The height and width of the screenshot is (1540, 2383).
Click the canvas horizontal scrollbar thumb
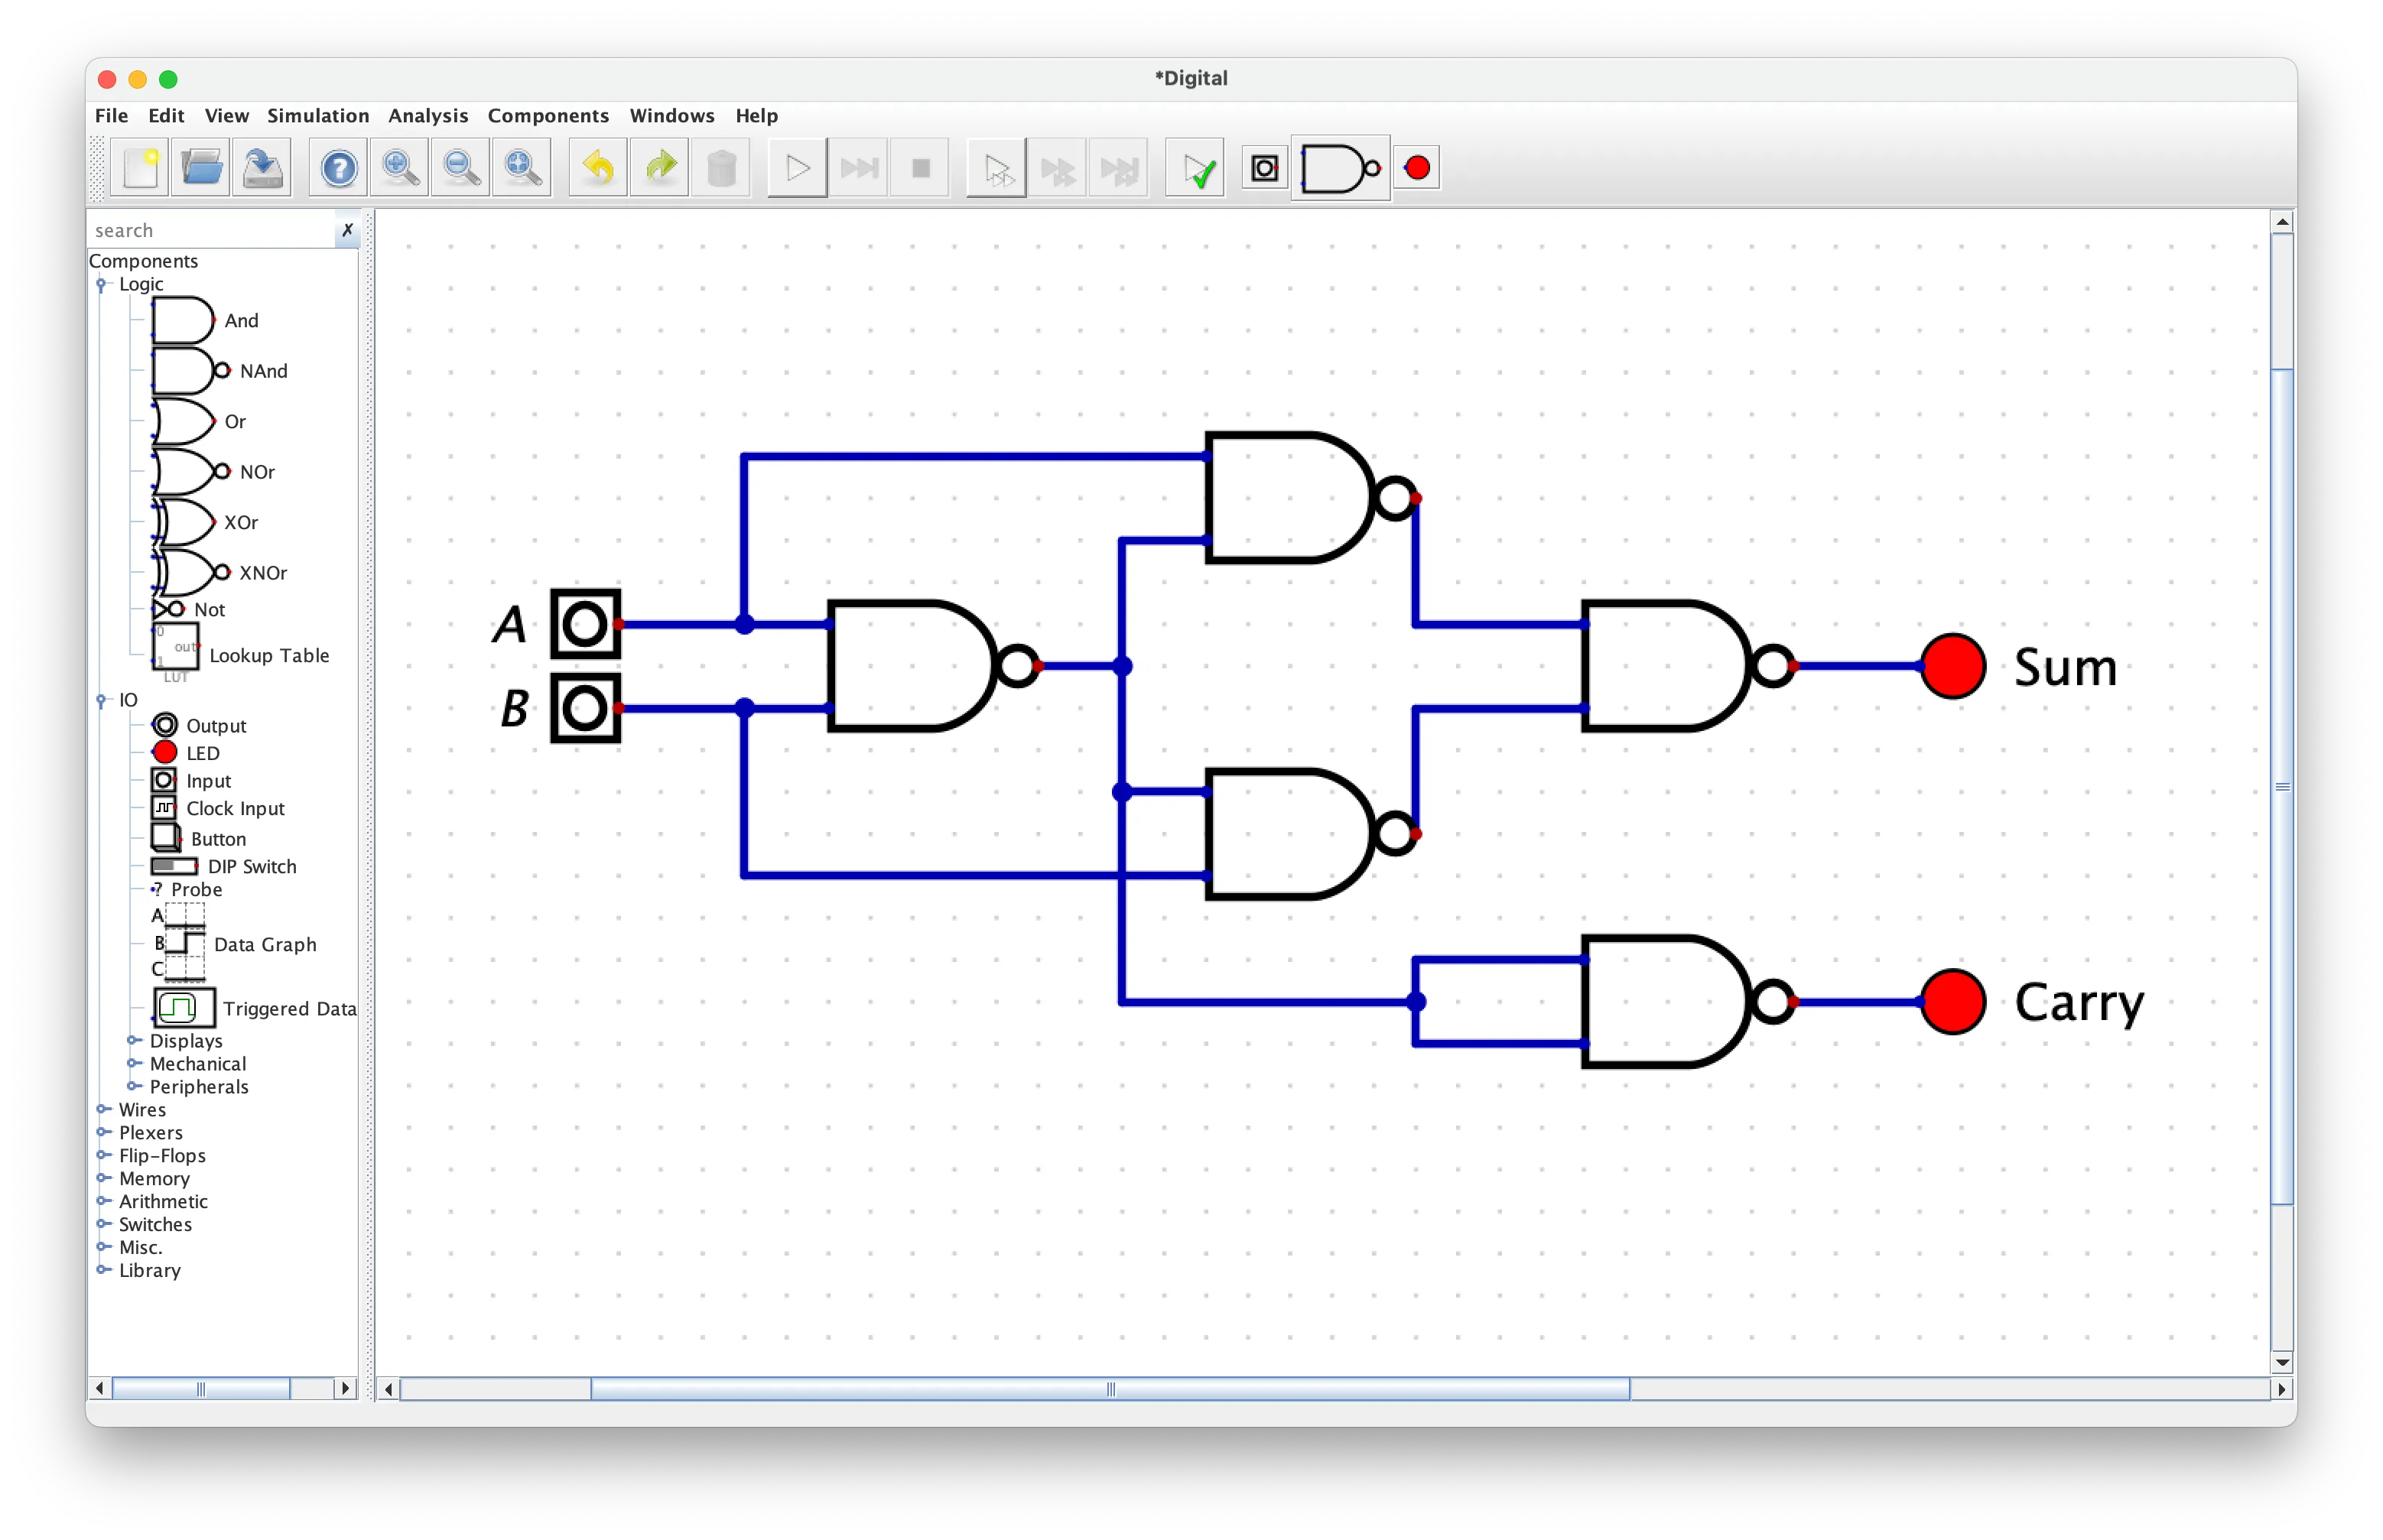click(x=1110, y=1389)
